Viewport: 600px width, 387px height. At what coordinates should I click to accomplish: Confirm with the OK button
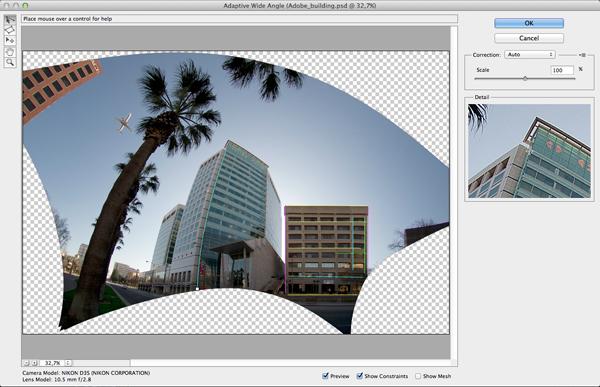pyautogui.click(x=529, y=23)
